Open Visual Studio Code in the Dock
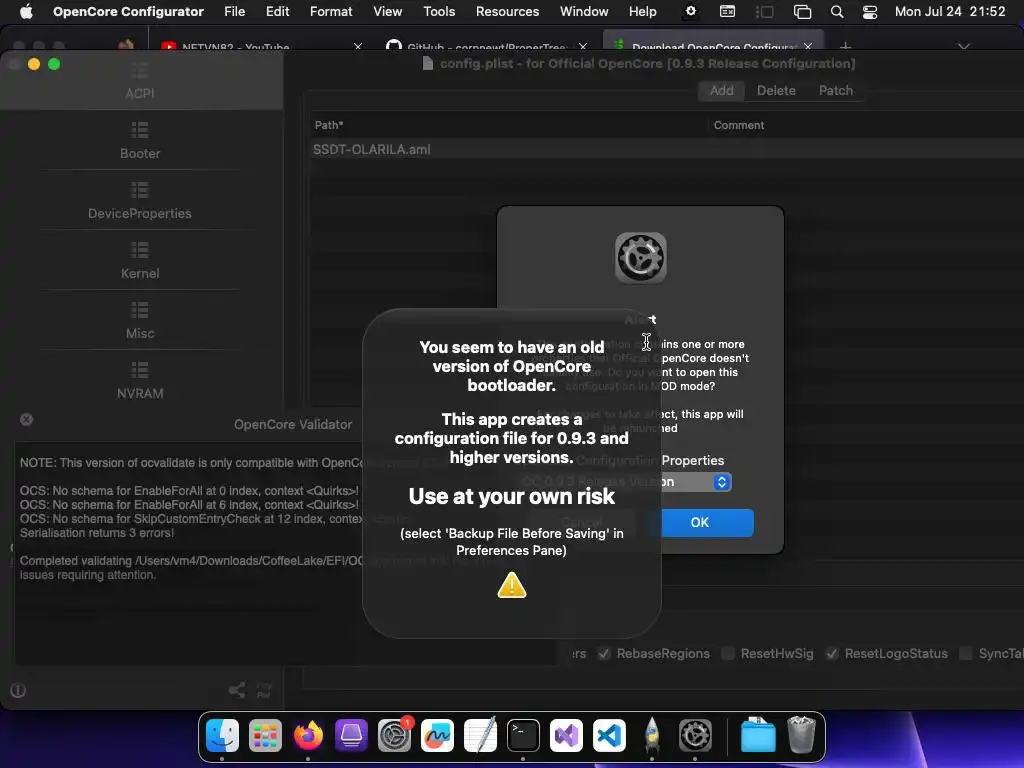This screenshot has height=768, width=1024. click(609, 735)
